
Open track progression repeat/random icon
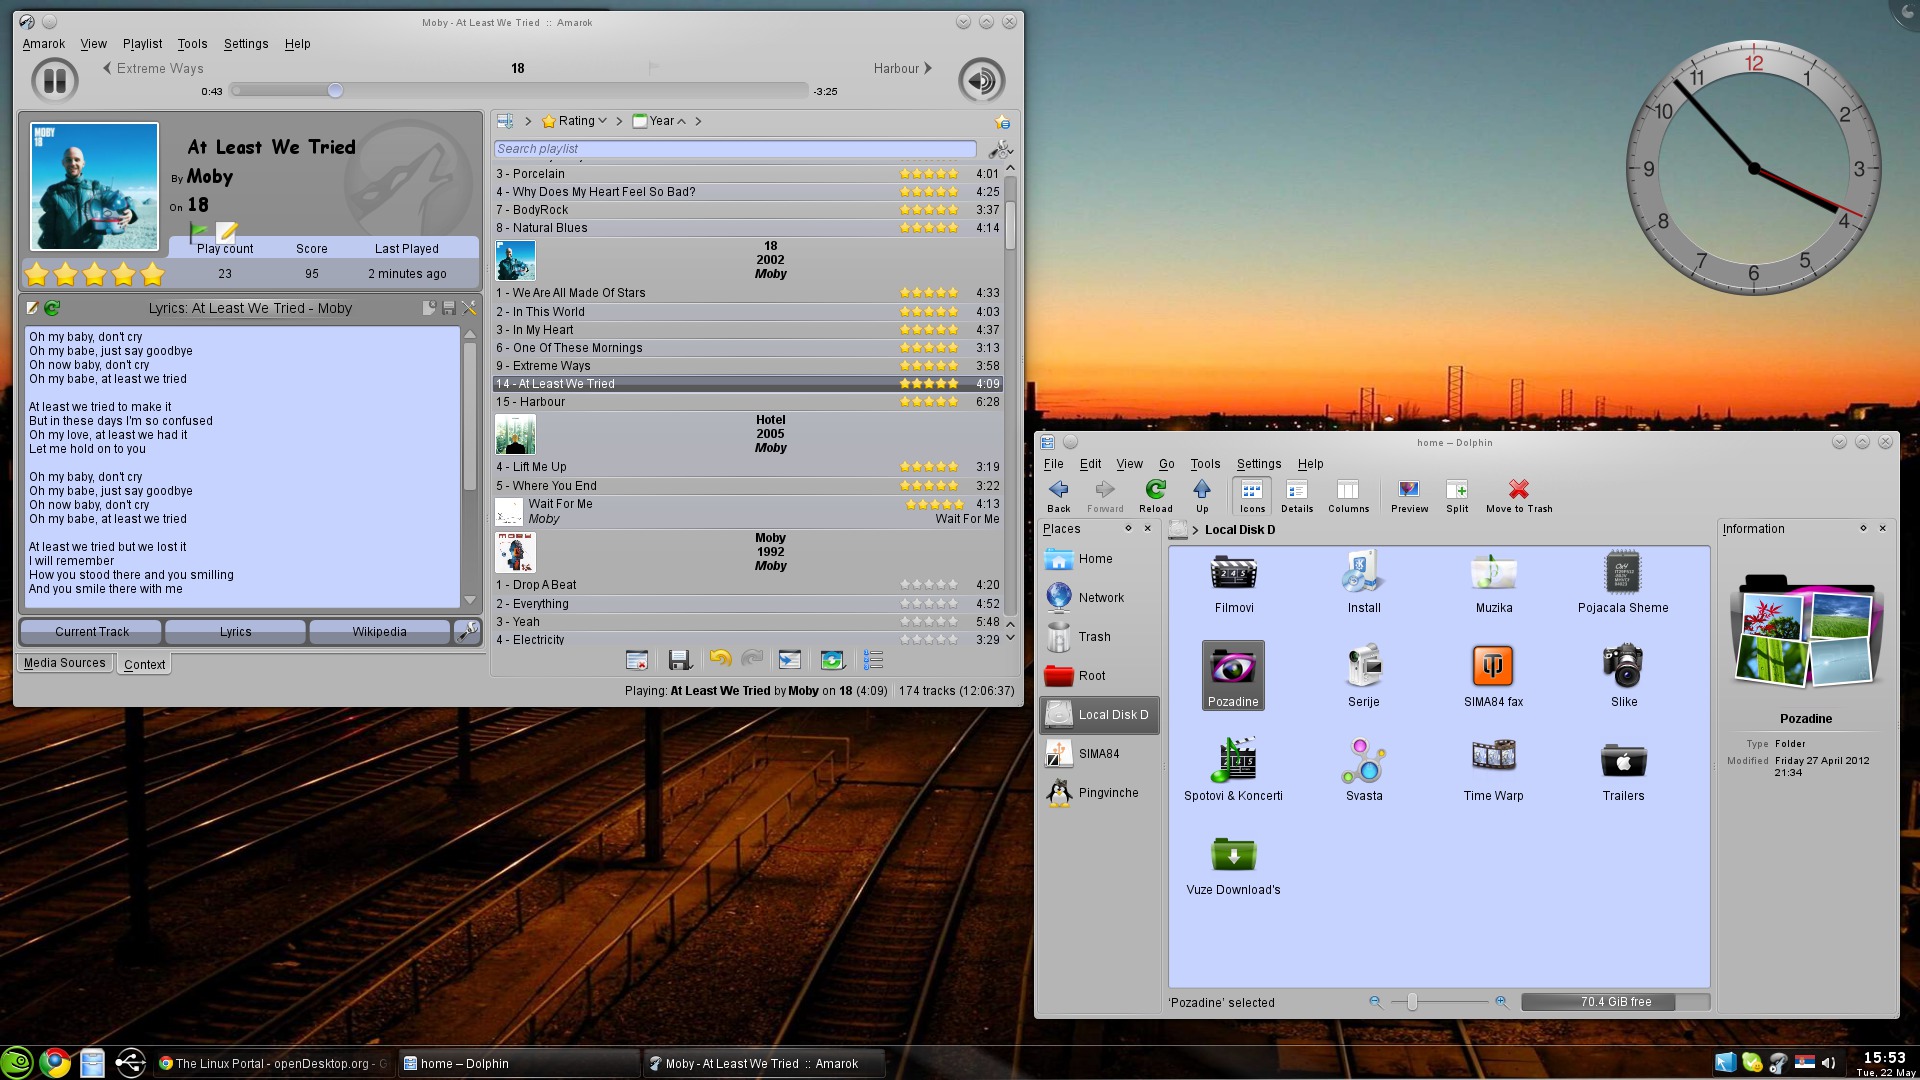tap(832, 660)
